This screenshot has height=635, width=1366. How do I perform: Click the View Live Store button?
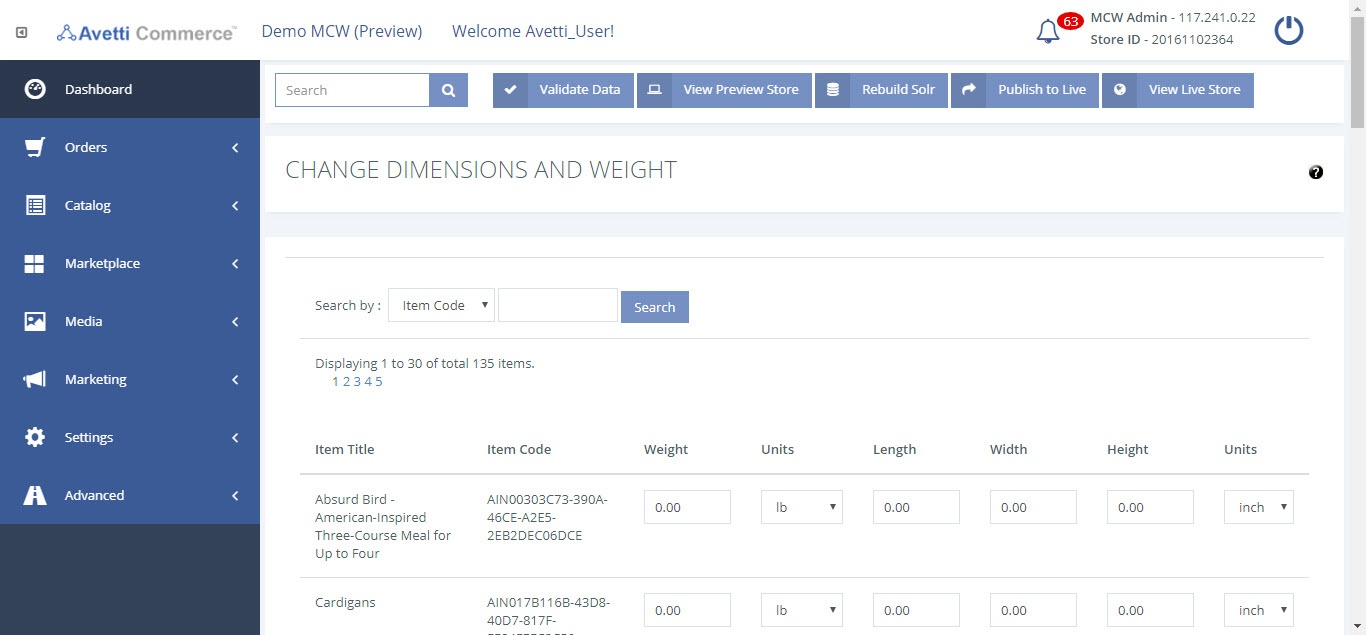[1177, 90]
